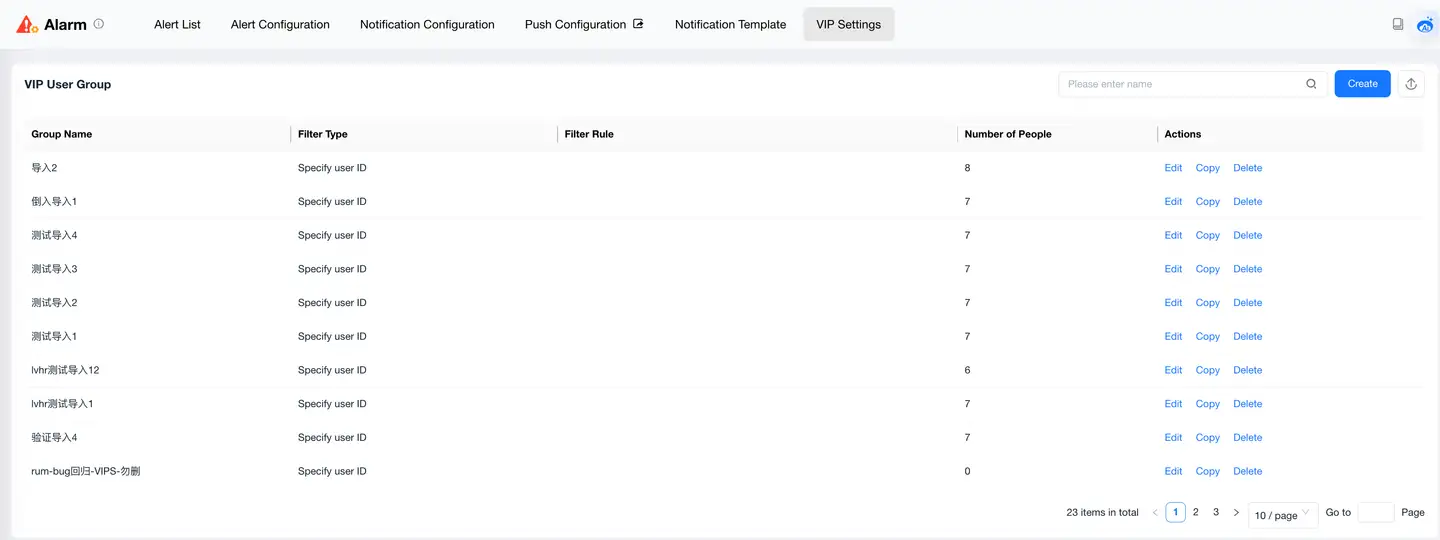The width and height of the screenshot is (1440, 540).
Task: Go to next page arrow
Action: pyautogui.click(x=1236, y=513)
